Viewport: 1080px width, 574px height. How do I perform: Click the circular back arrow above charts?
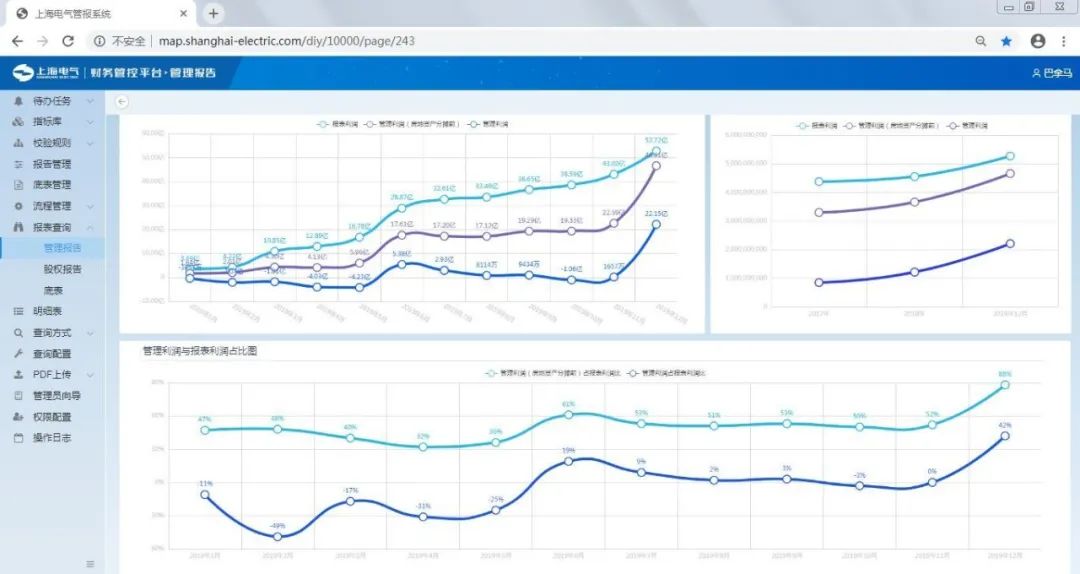pyautogui.click(x=122, y=101)
